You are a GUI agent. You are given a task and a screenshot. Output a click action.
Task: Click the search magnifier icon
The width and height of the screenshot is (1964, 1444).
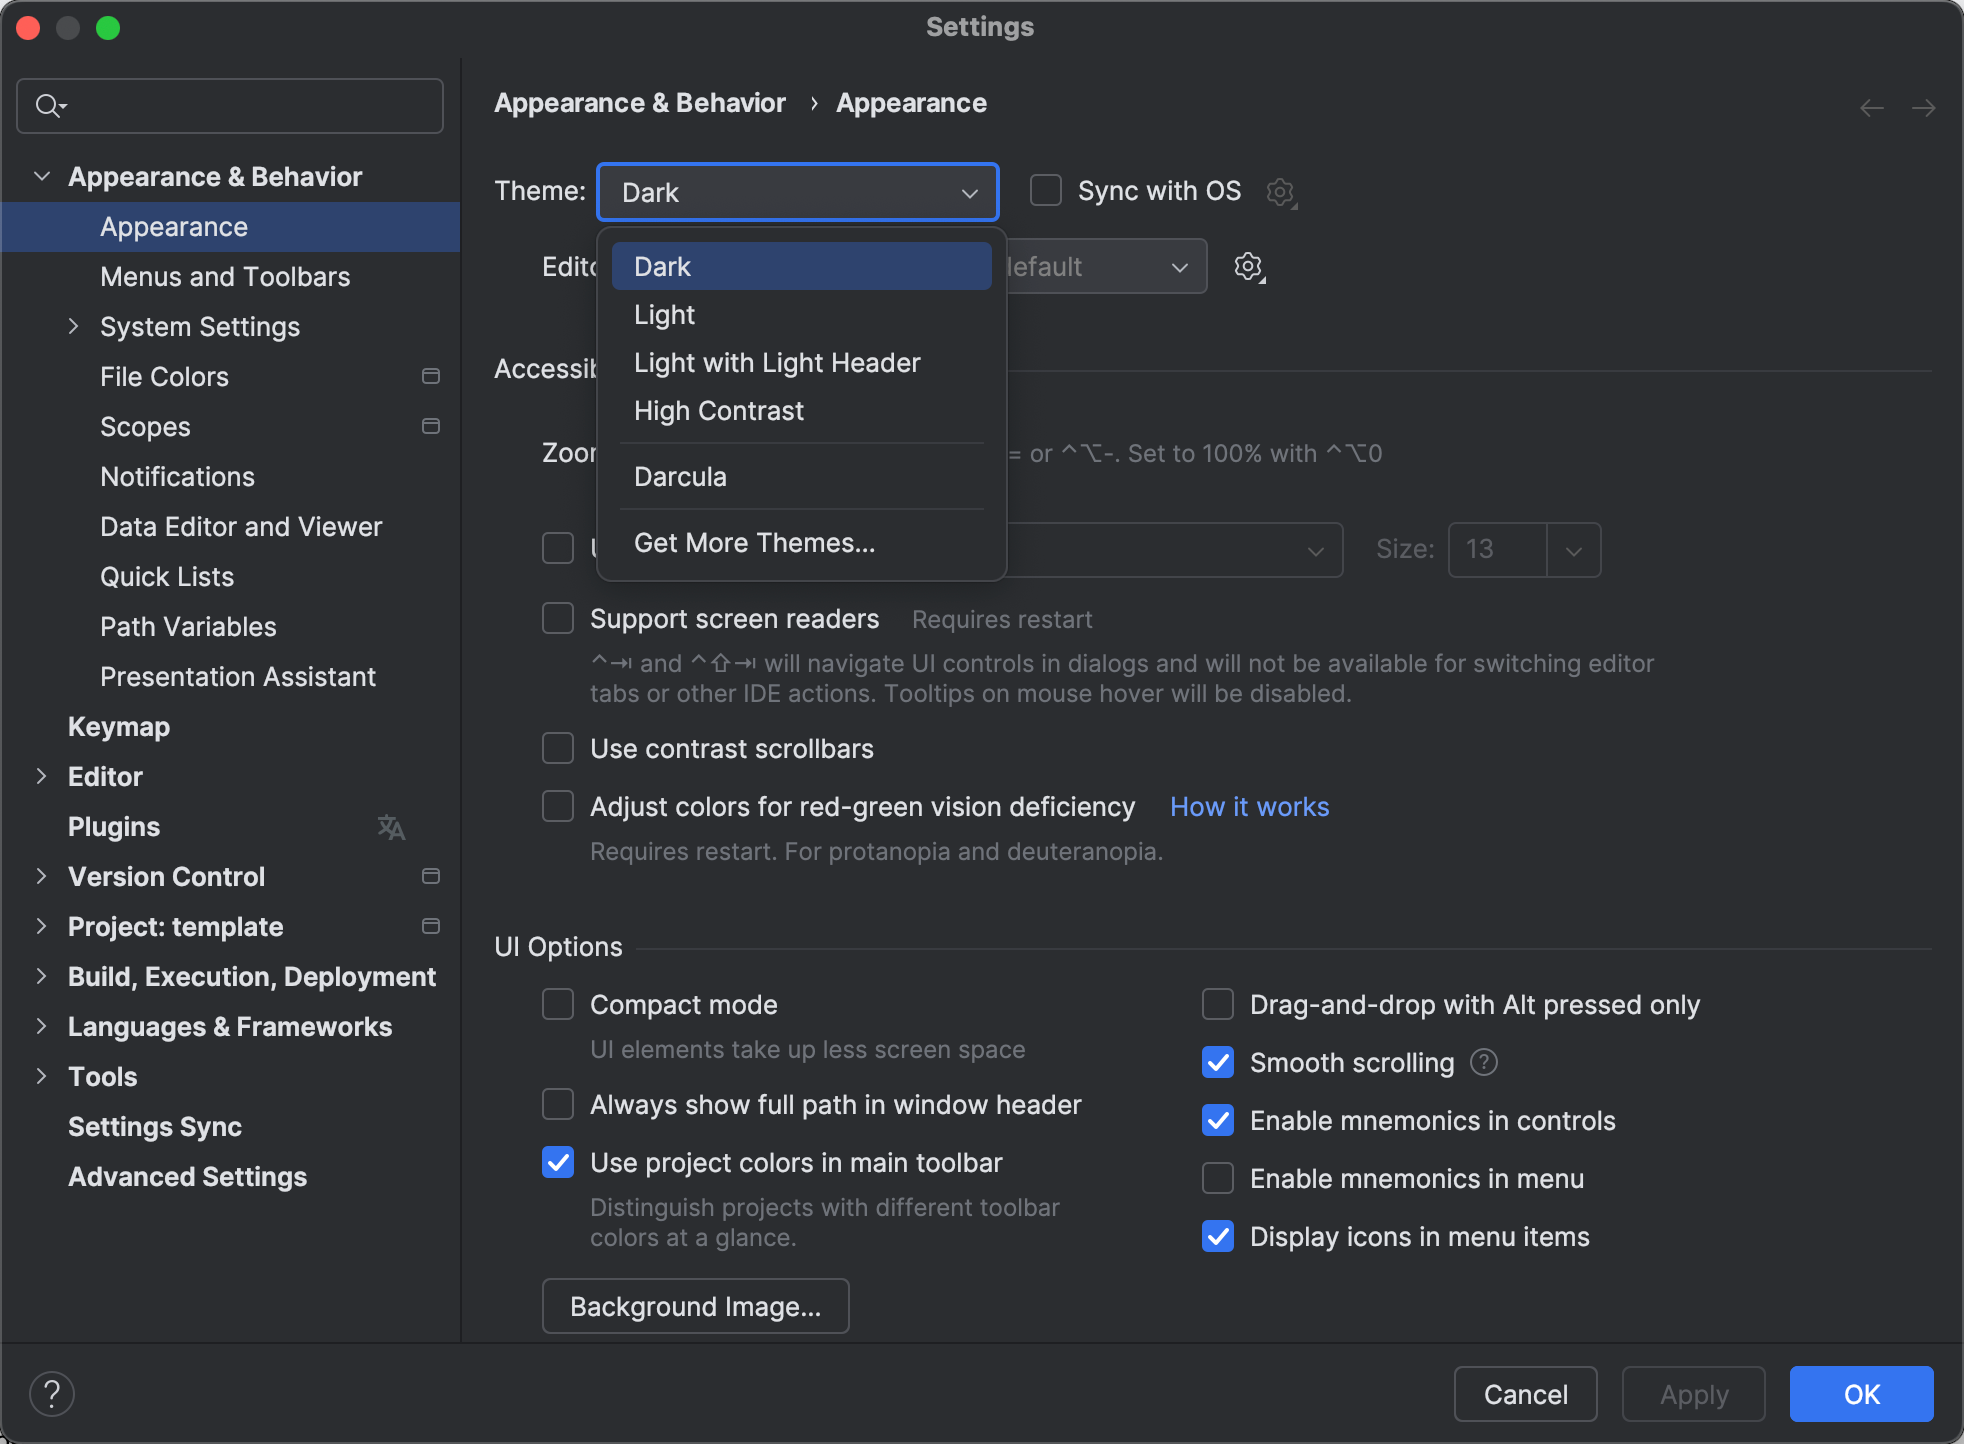pyautogui.click(x=49, y=105)
